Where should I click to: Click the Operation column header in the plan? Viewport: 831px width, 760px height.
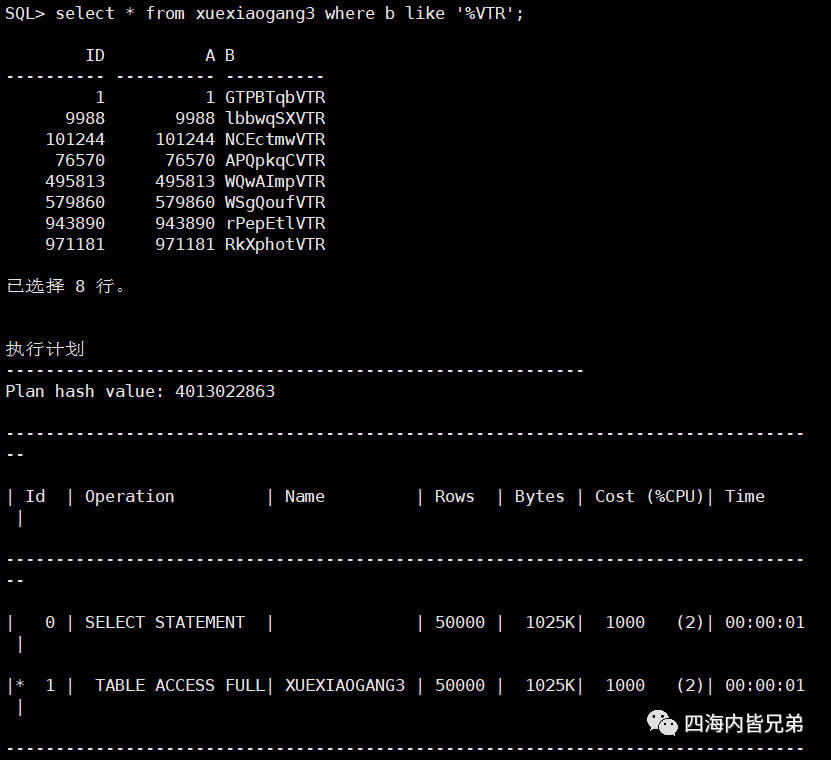(x=129, y=497)
